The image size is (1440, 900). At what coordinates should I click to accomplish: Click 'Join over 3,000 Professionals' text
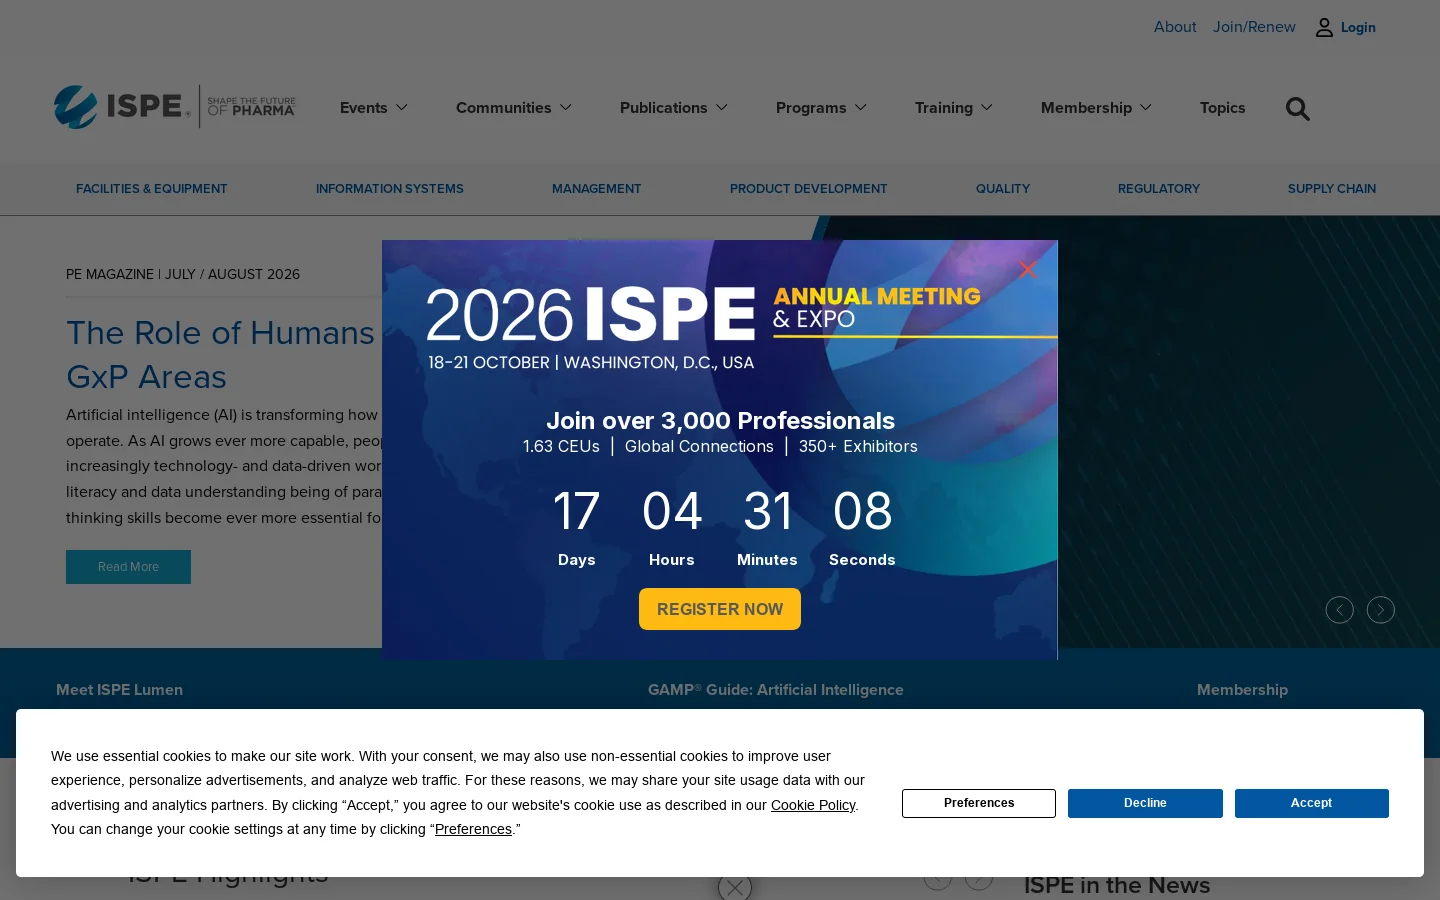tap(720, 421)
